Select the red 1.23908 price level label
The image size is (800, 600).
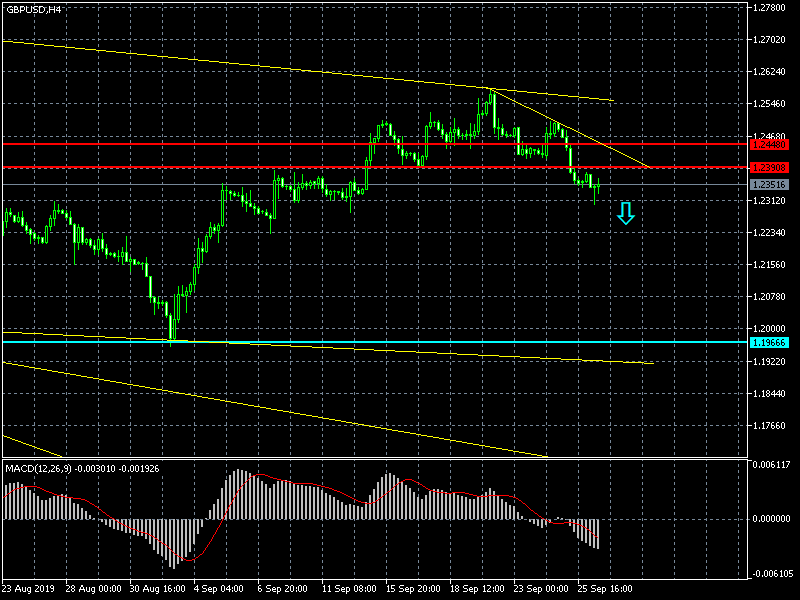click(x=769, y=167)
